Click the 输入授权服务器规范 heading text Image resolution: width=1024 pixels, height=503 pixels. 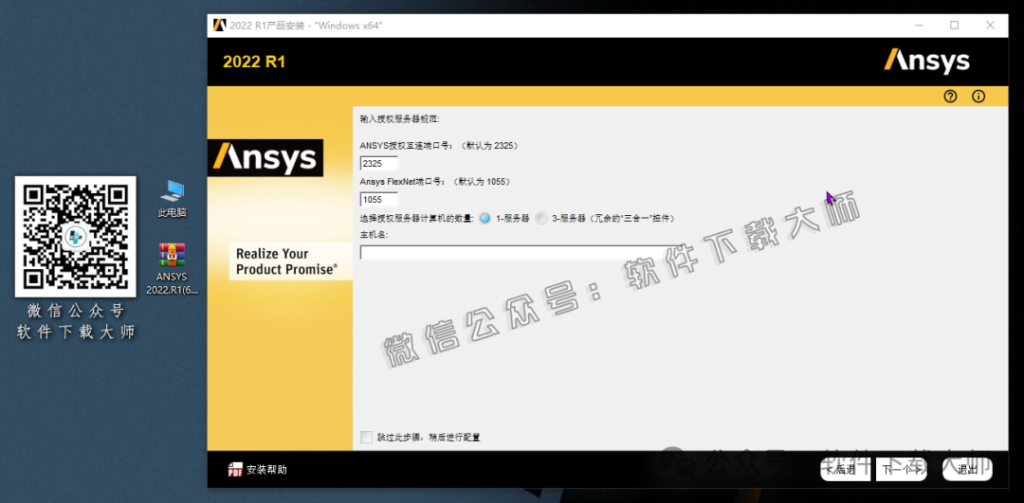pyautogui.click(x=400, y=120)
